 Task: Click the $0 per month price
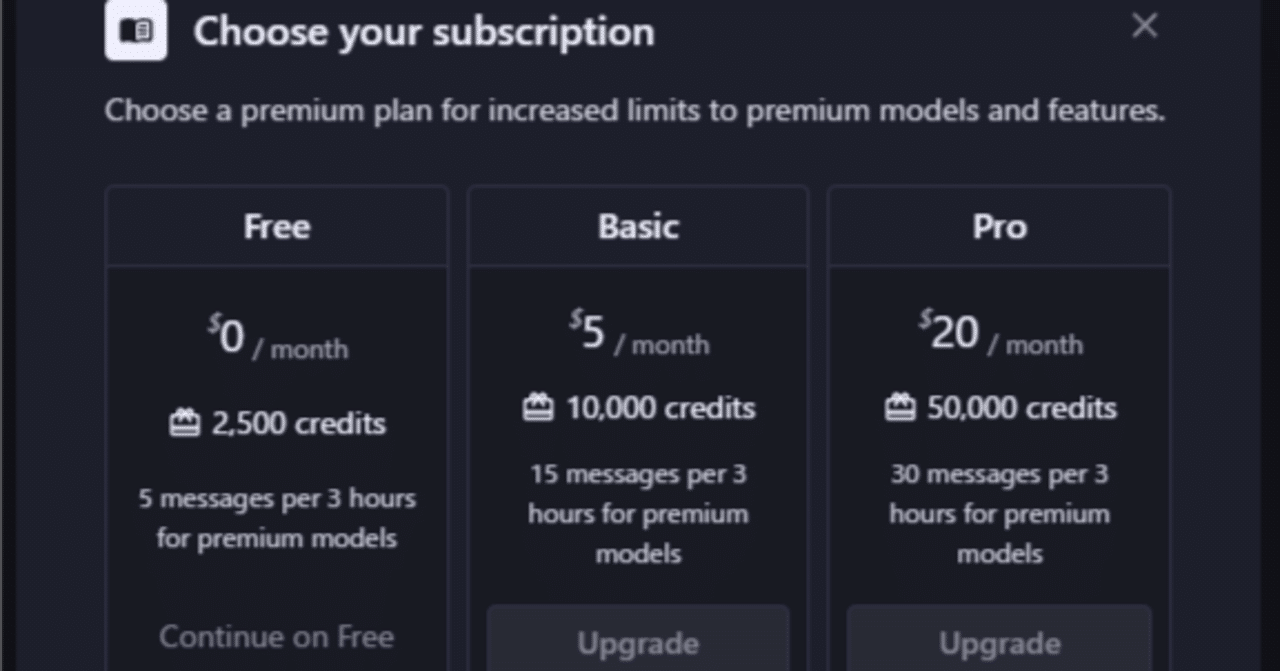(x=277, y=338)
